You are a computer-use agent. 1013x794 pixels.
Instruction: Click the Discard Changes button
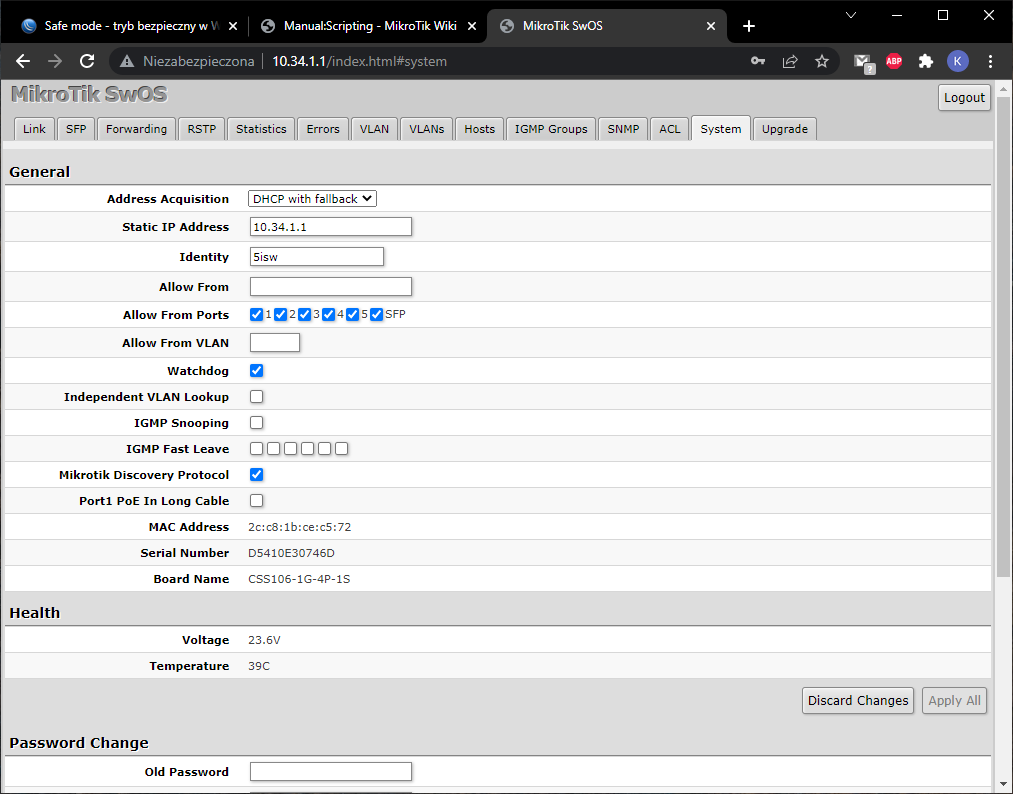click(x=858, y=700)
